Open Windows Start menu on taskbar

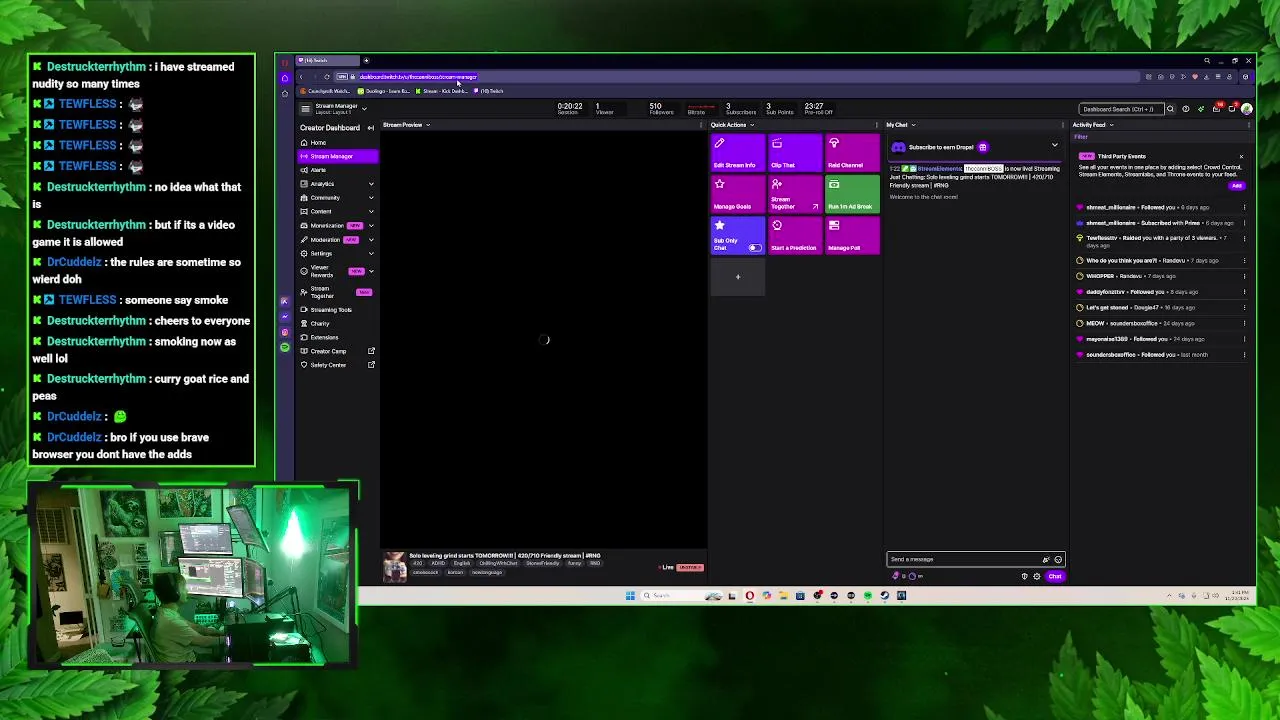pyautogui.click(x=630, y=596)
